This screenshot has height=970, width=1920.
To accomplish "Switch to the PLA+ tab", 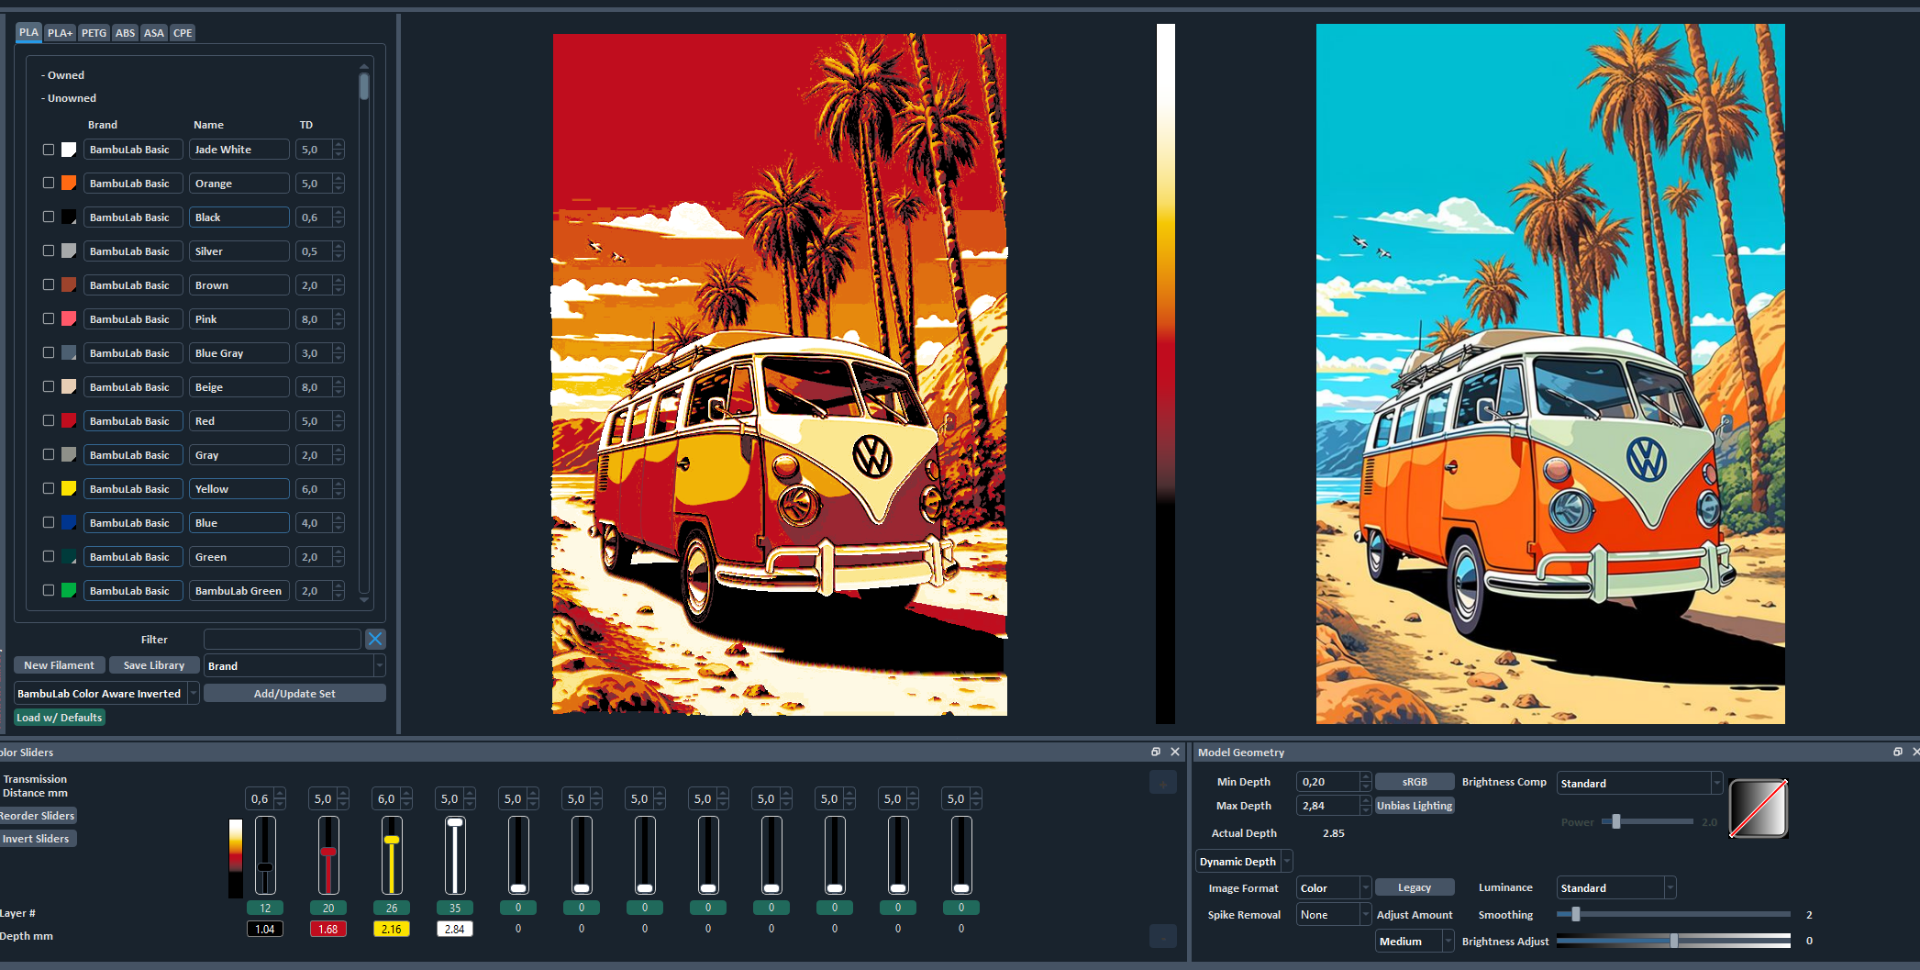I will 60,33.
